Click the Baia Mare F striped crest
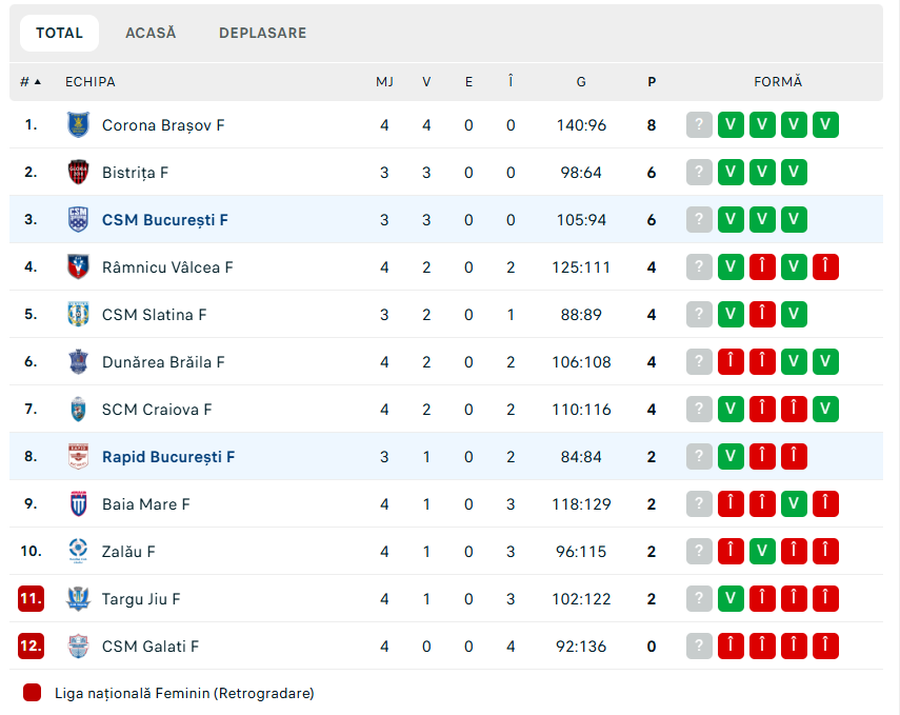Screen dimensions: 900x715 (78, 504)
